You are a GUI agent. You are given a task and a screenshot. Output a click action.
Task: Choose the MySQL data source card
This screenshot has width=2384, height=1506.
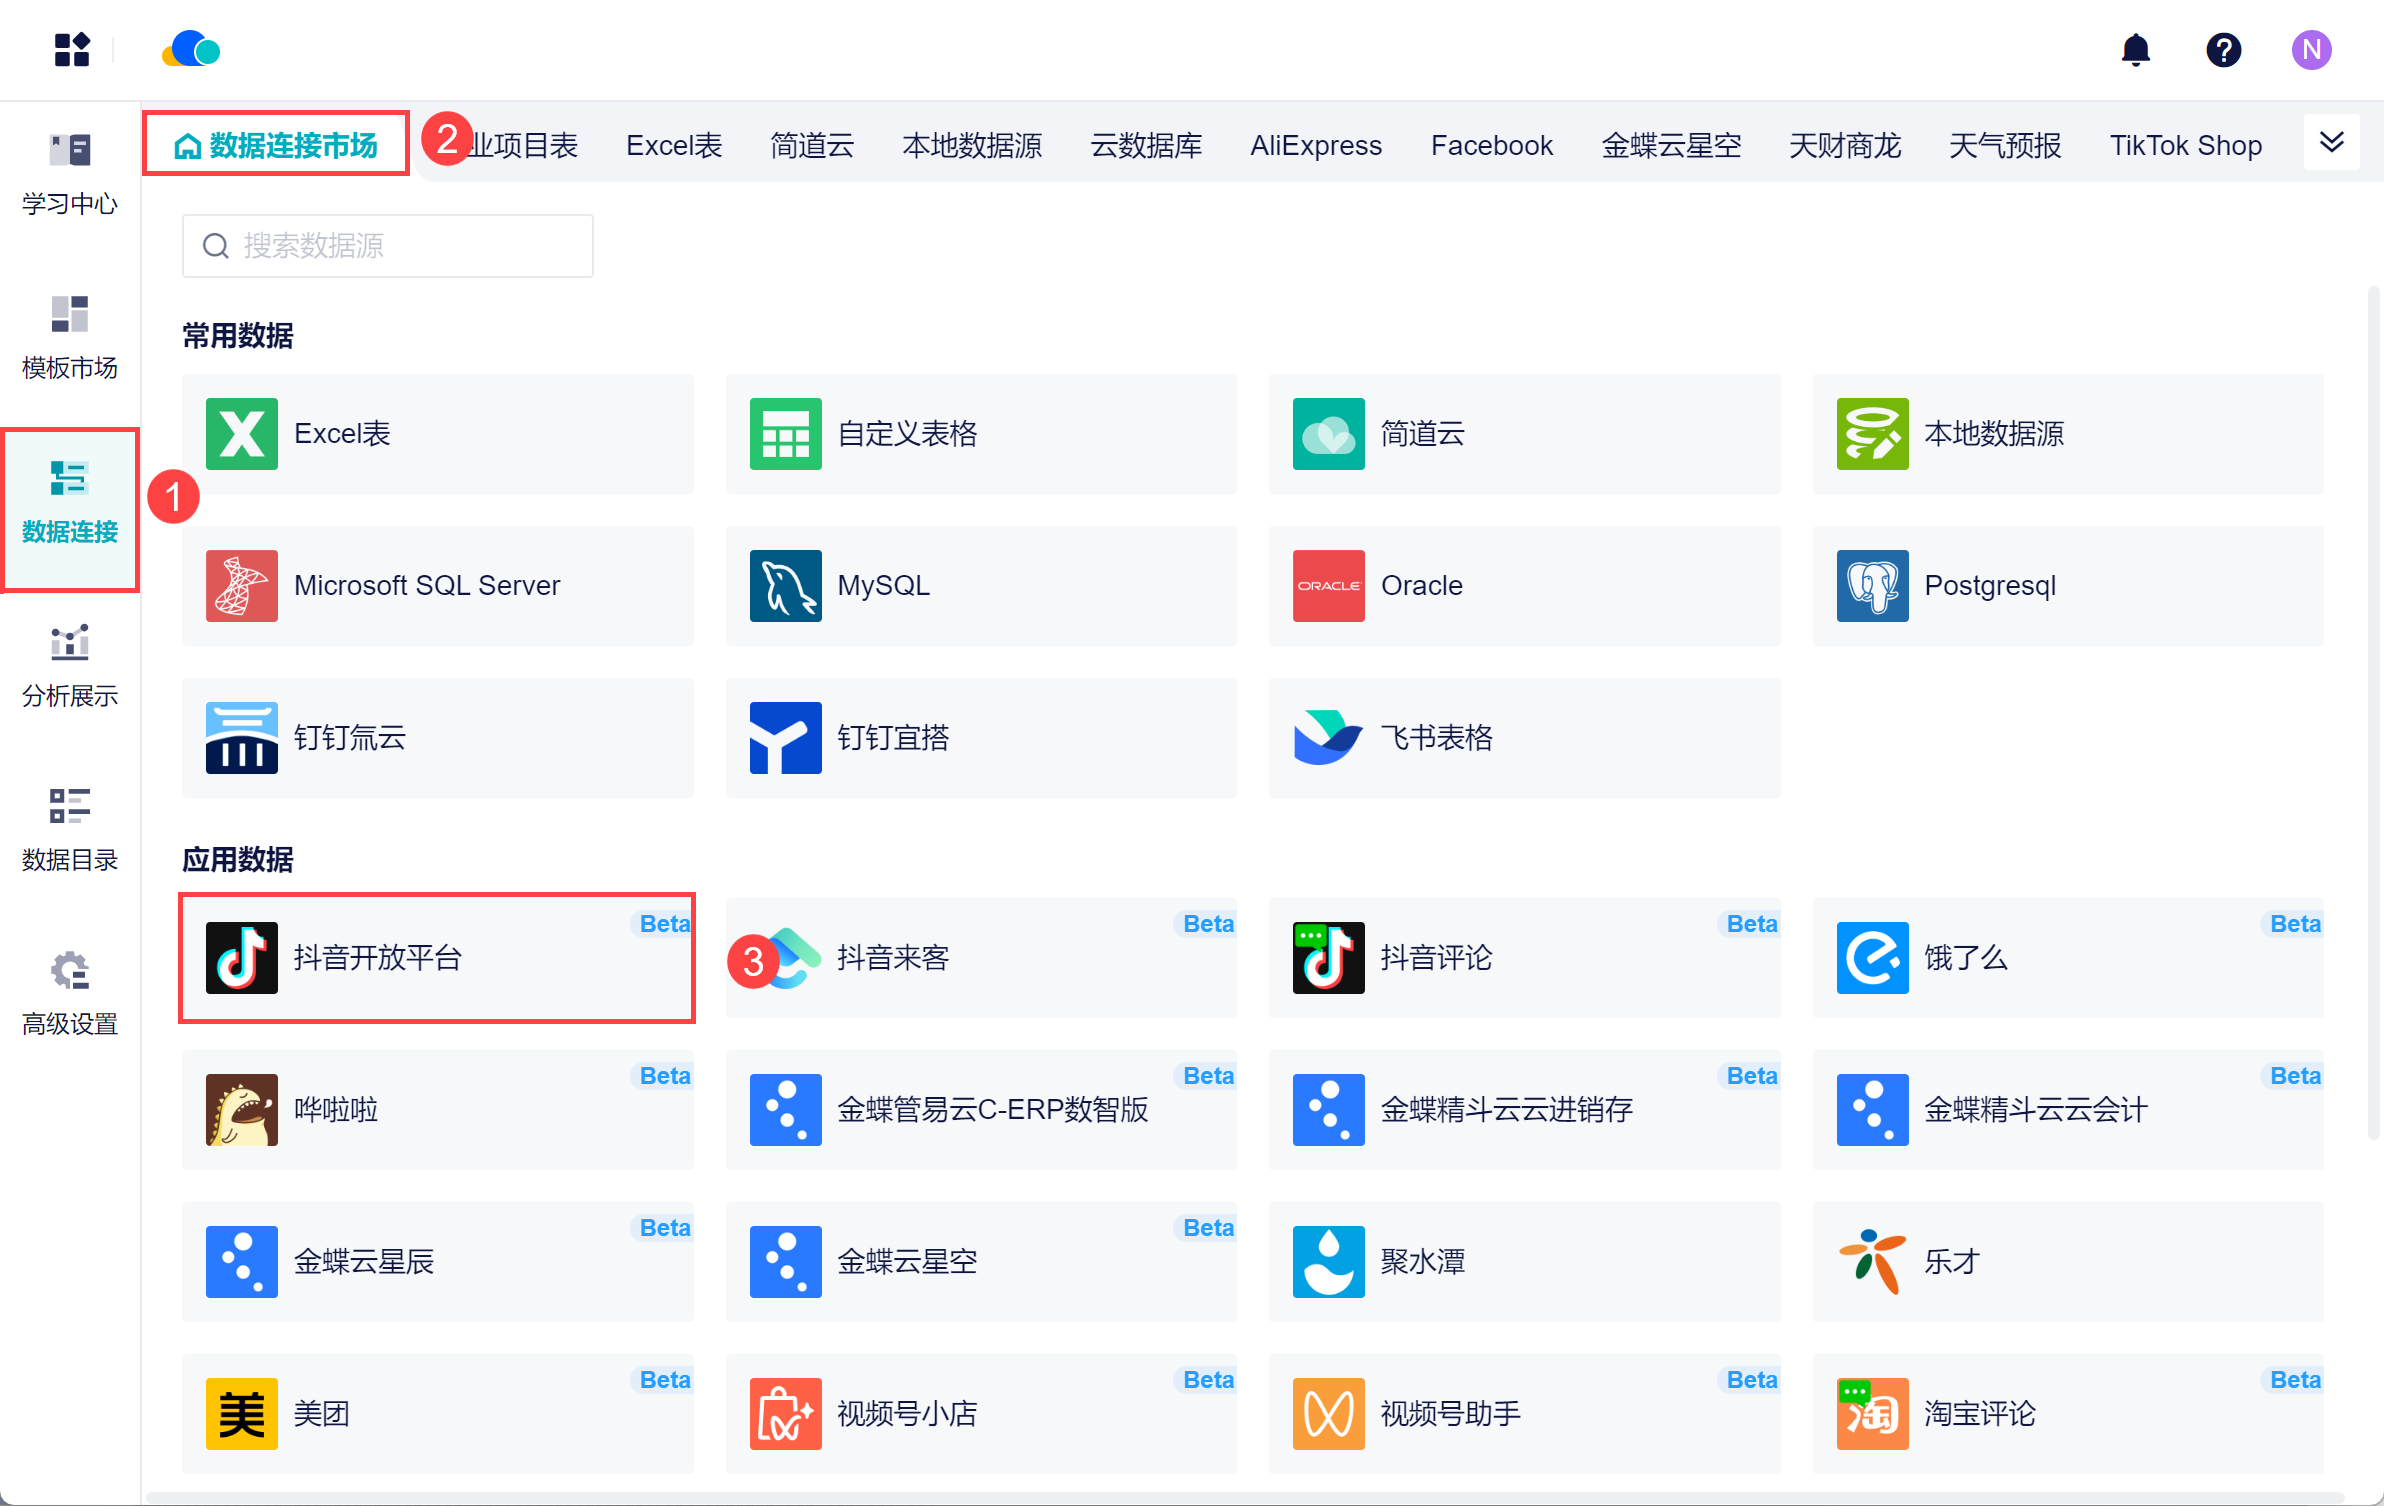[980, 586]
